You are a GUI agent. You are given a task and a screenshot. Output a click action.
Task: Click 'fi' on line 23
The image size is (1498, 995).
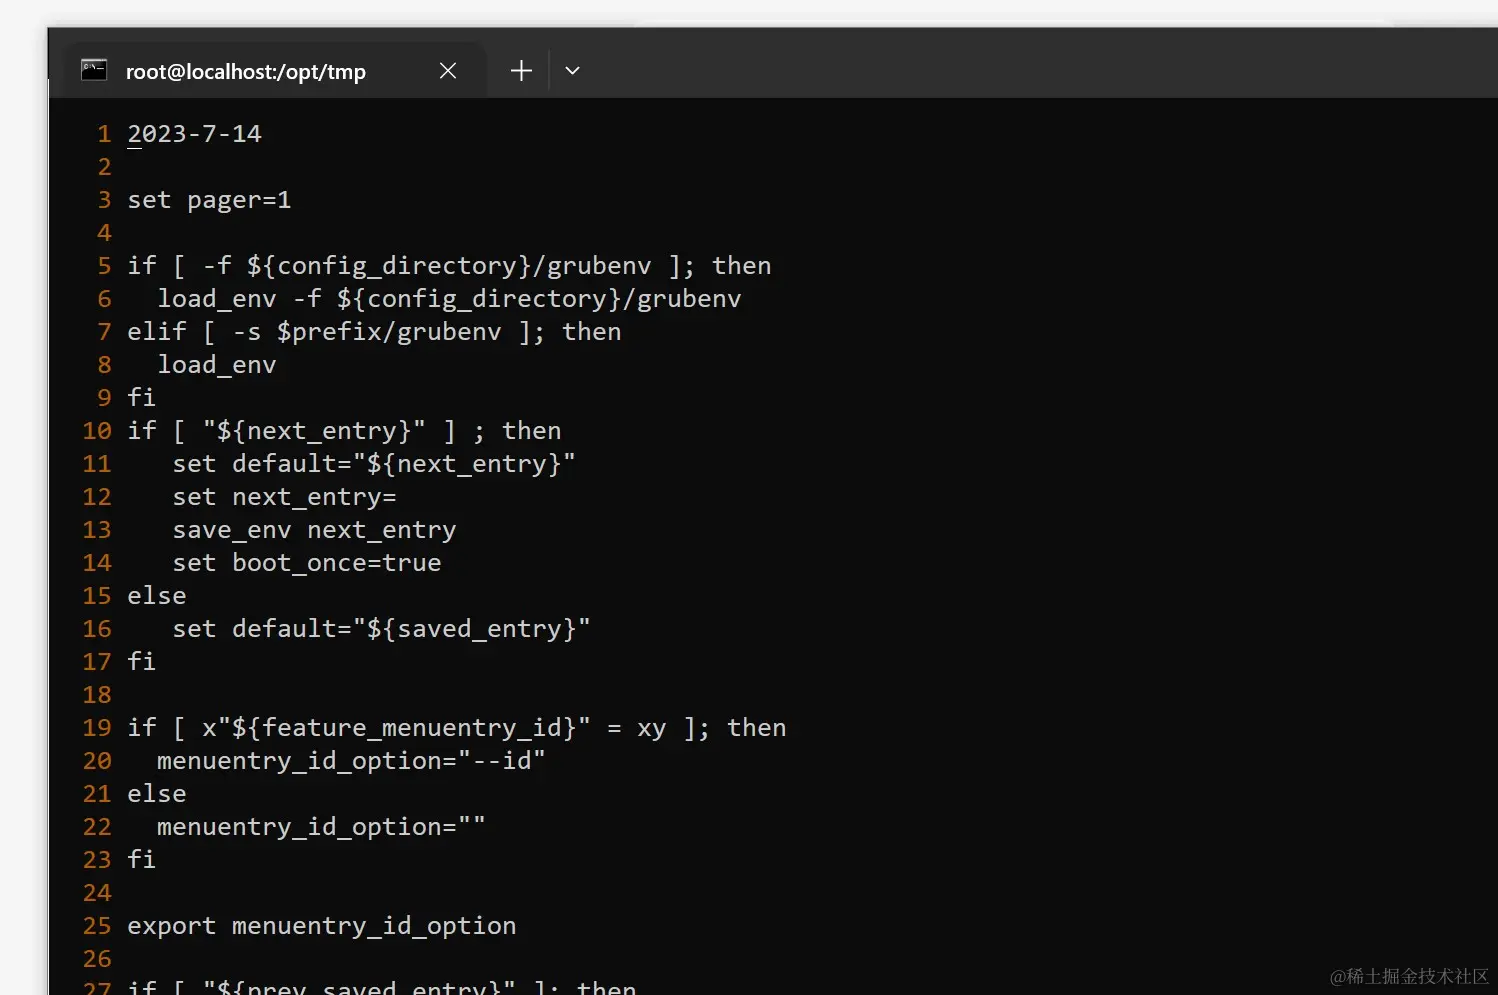(141, 860)
